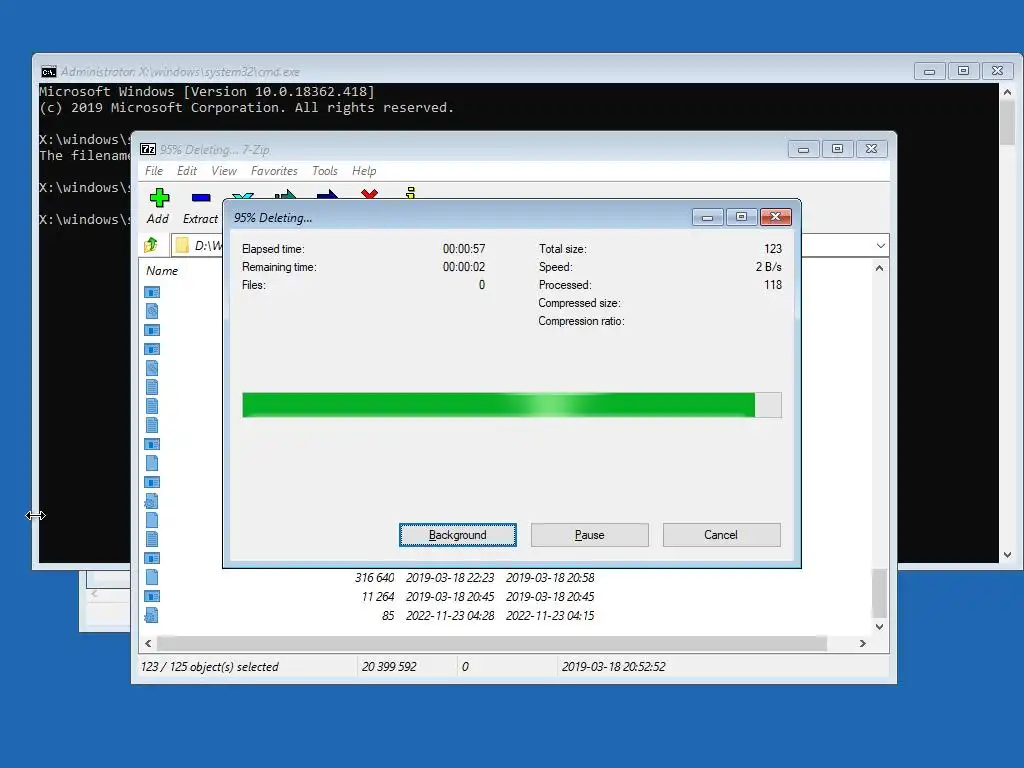Click the 7z icon in 7-Zip title bar
1024x768 pixels.
[148, 150]
